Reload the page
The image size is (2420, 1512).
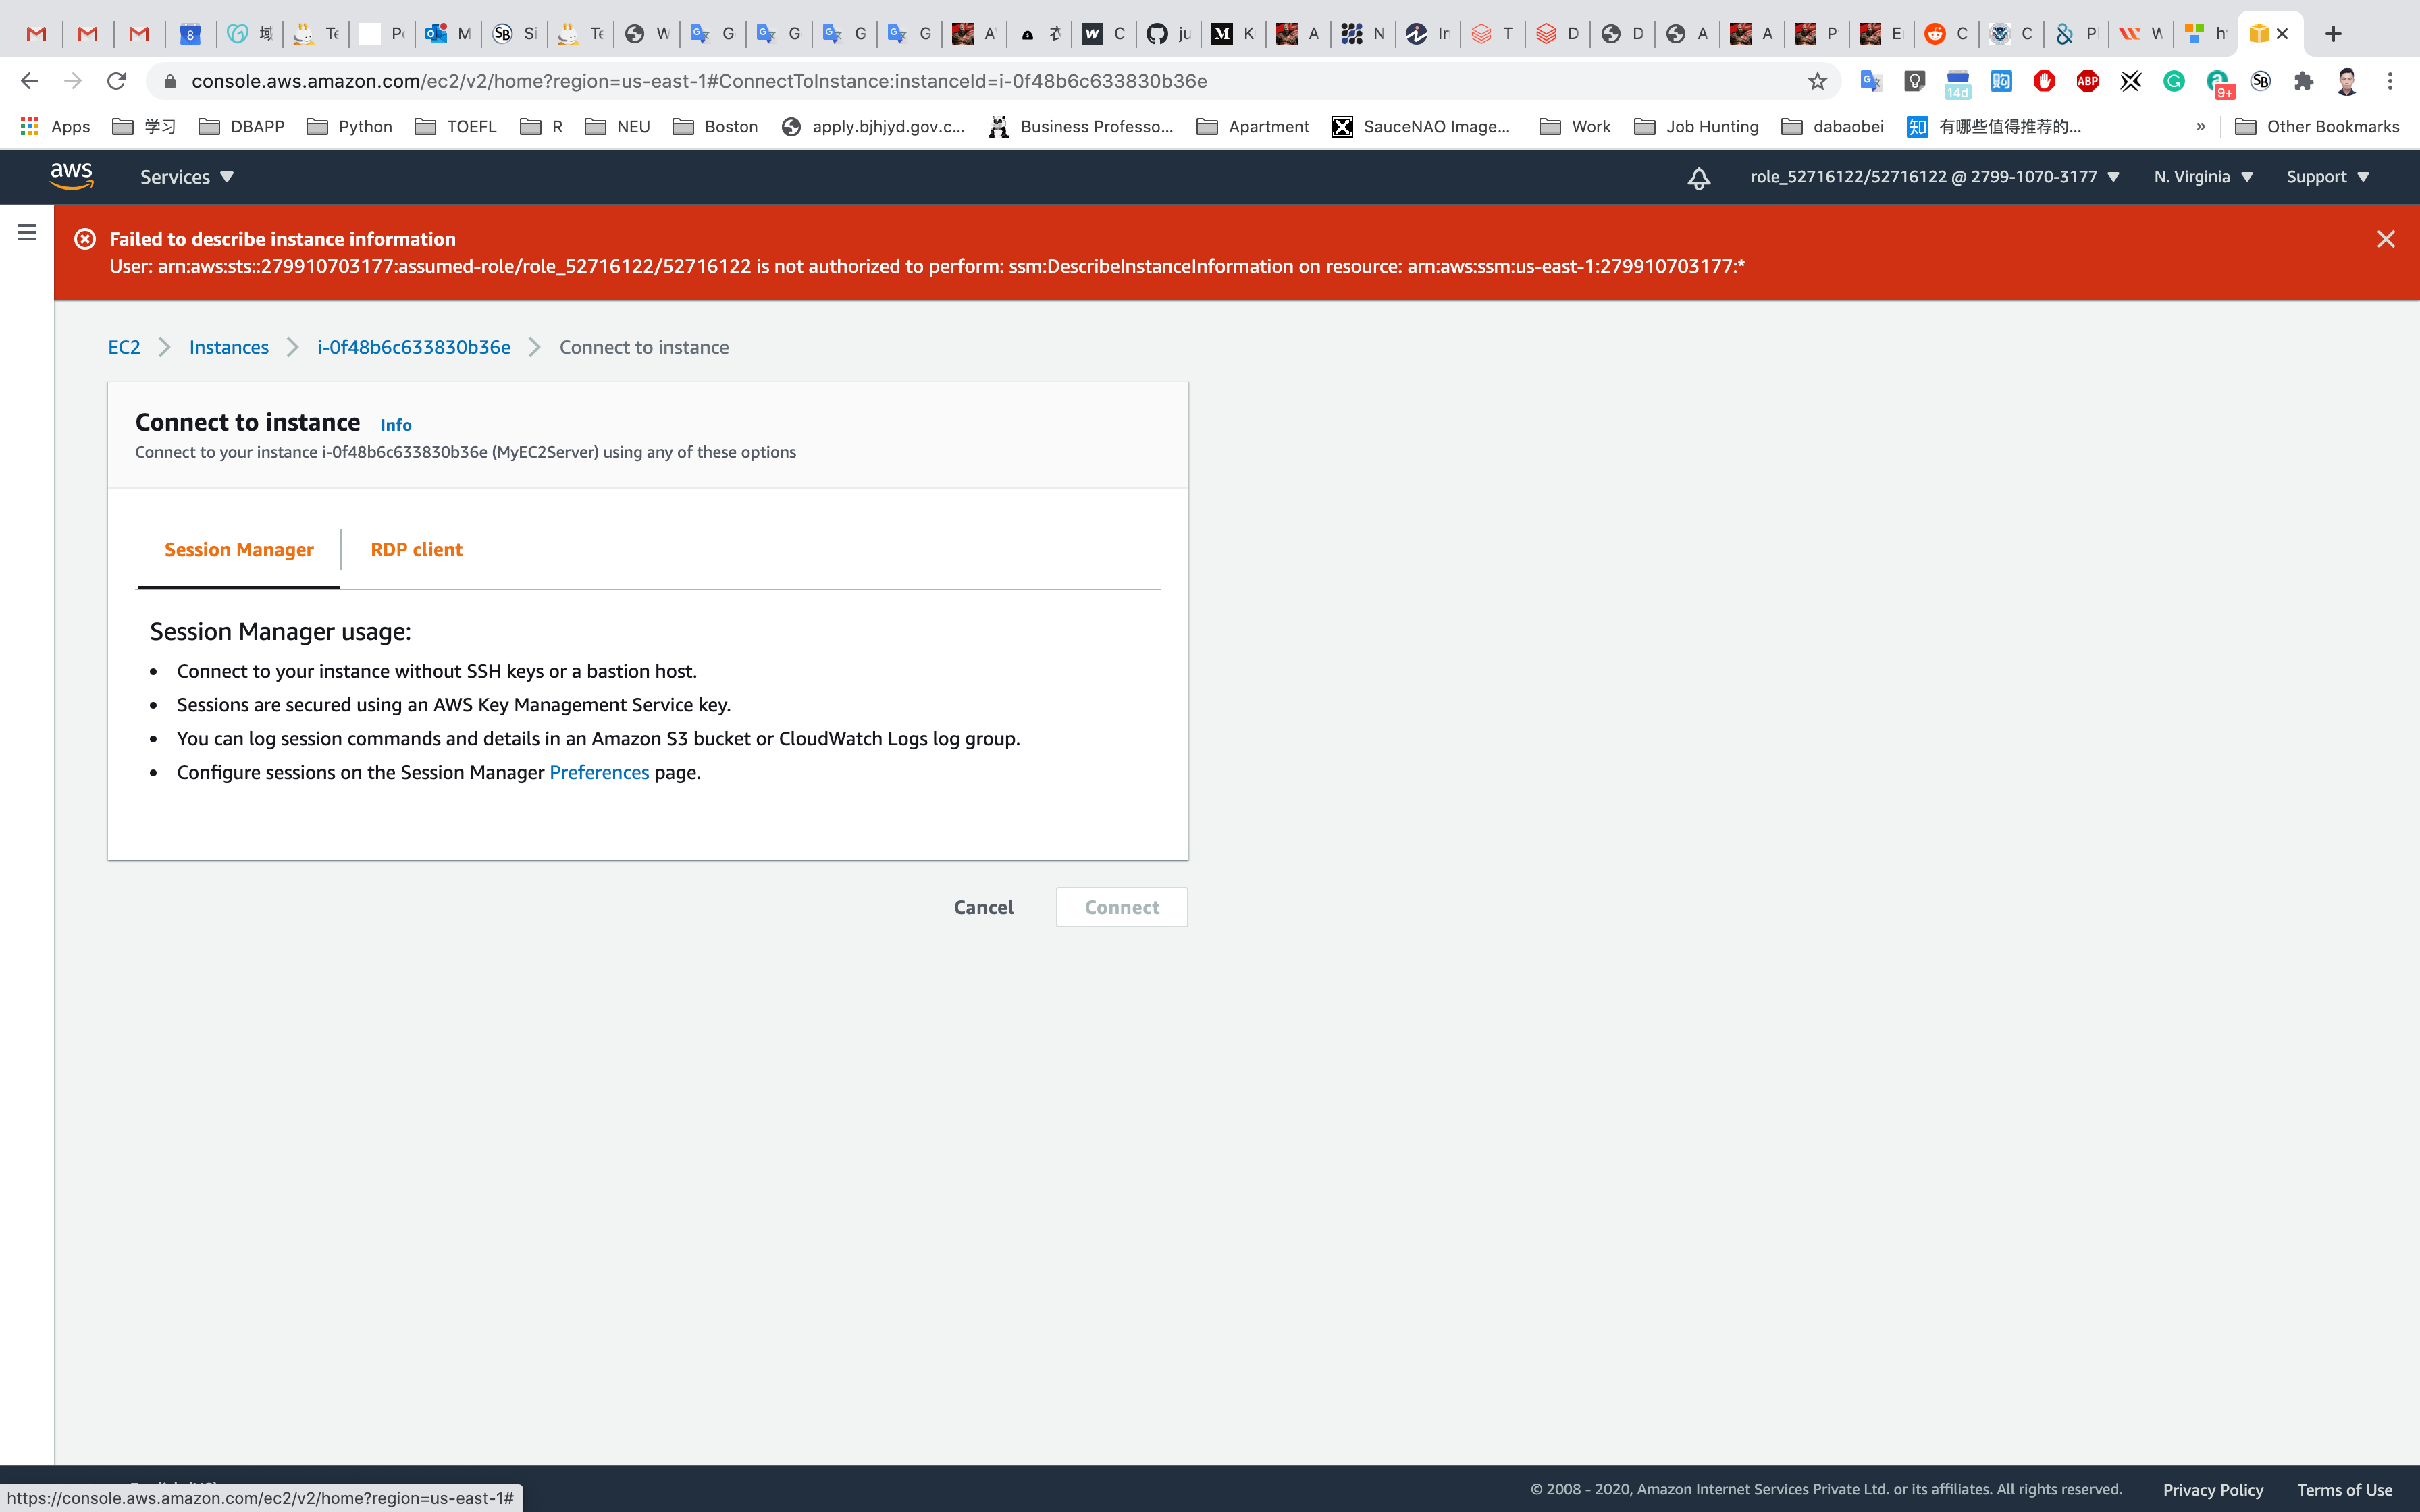click(x=116, y=81)
